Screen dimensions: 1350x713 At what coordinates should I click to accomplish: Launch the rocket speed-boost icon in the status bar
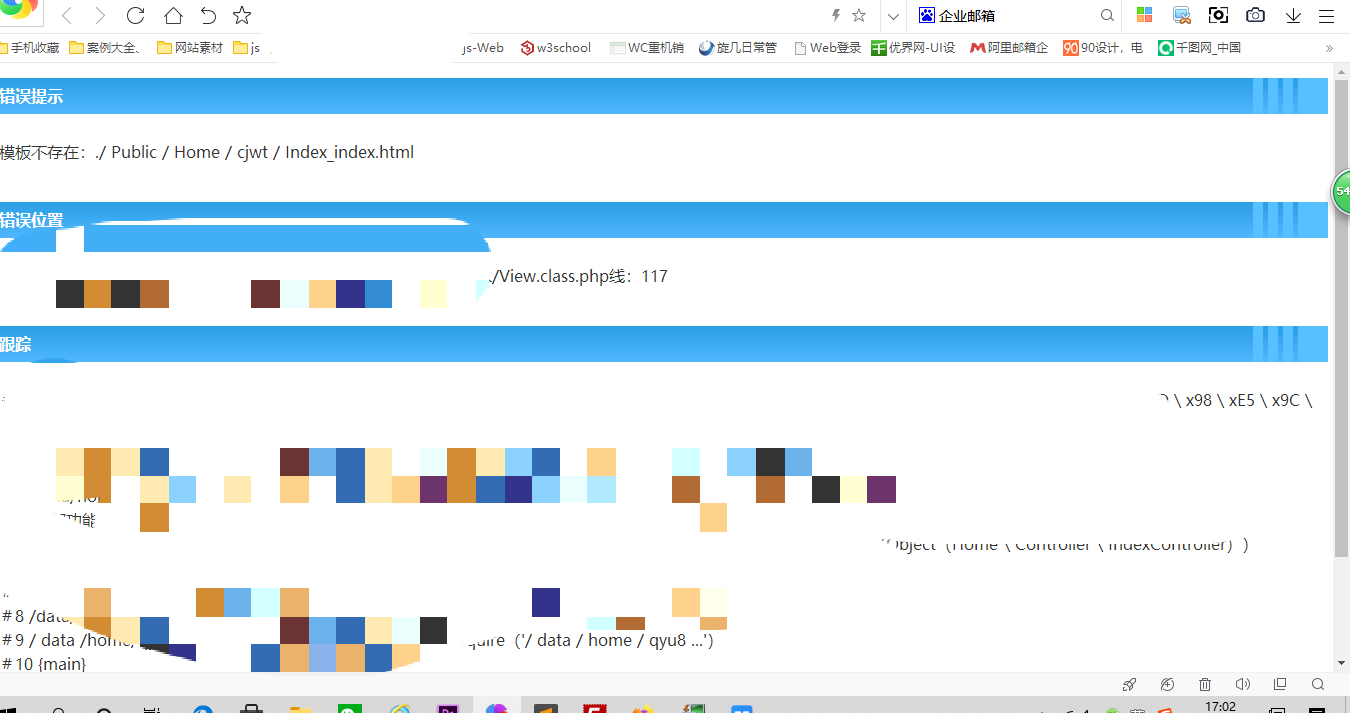1129,684
